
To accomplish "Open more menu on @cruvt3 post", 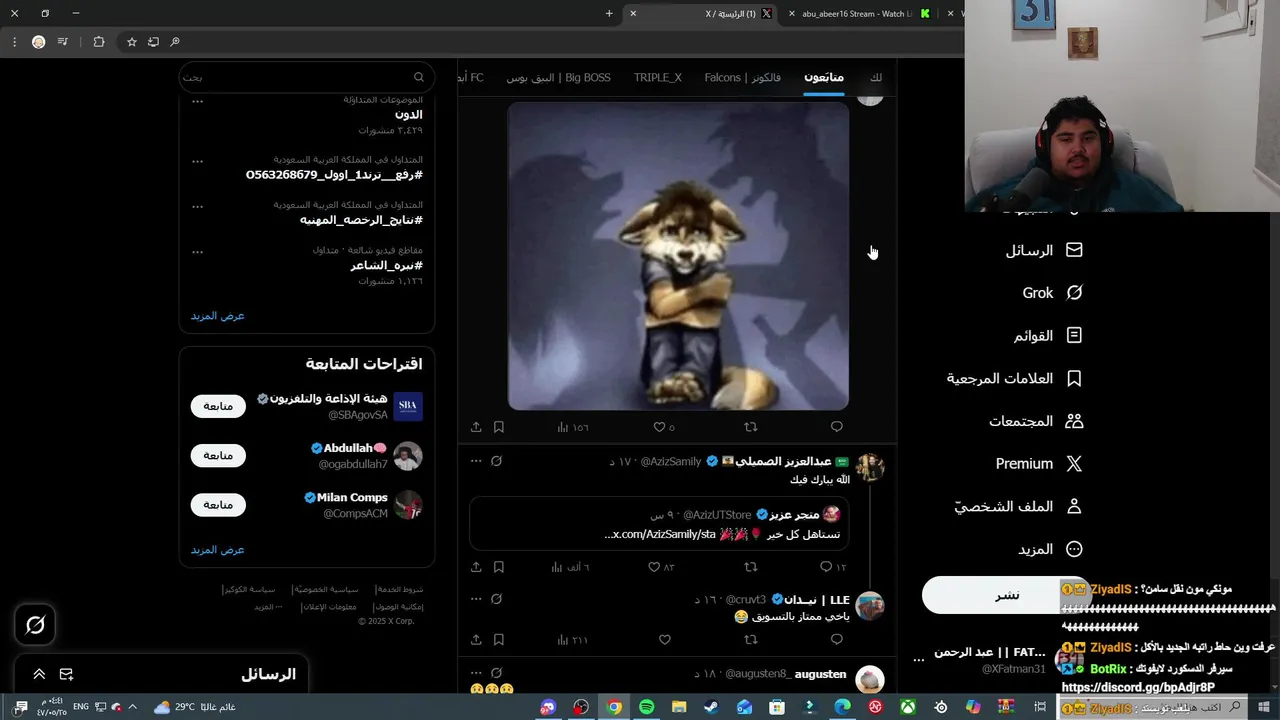I will pos(476,599).
